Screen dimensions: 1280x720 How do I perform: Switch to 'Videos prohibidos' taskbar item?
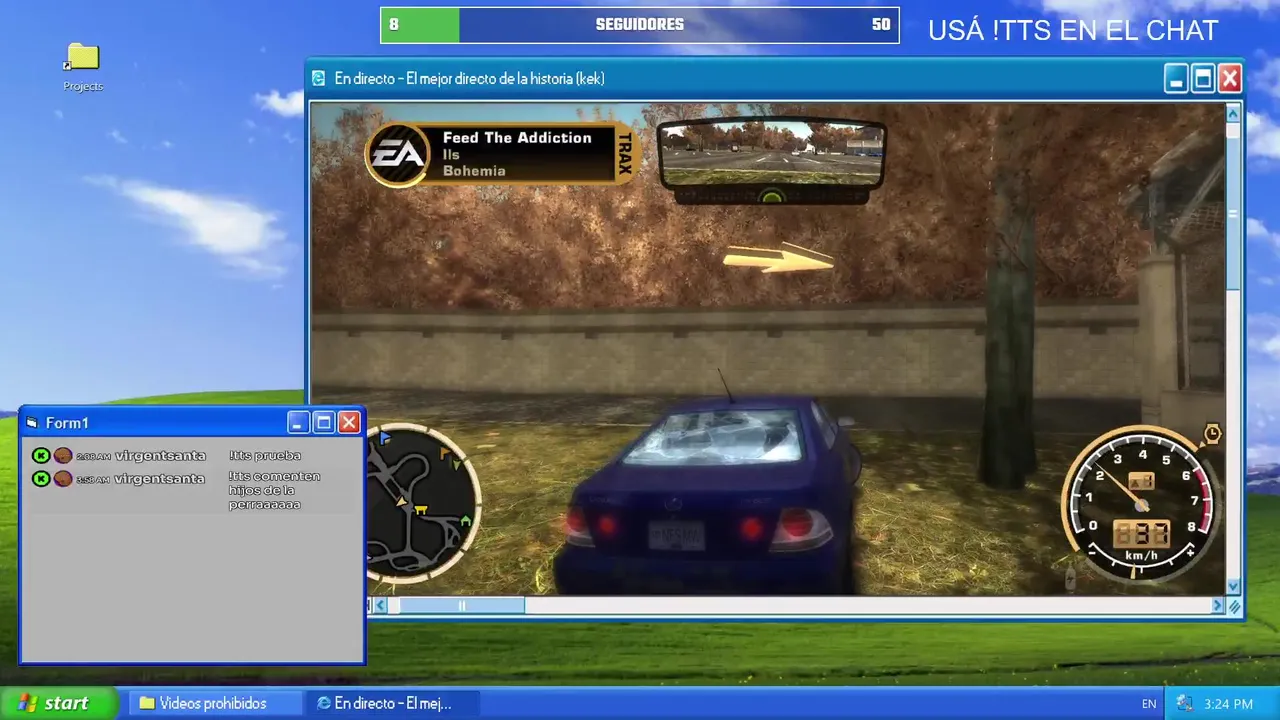(216, 703)
